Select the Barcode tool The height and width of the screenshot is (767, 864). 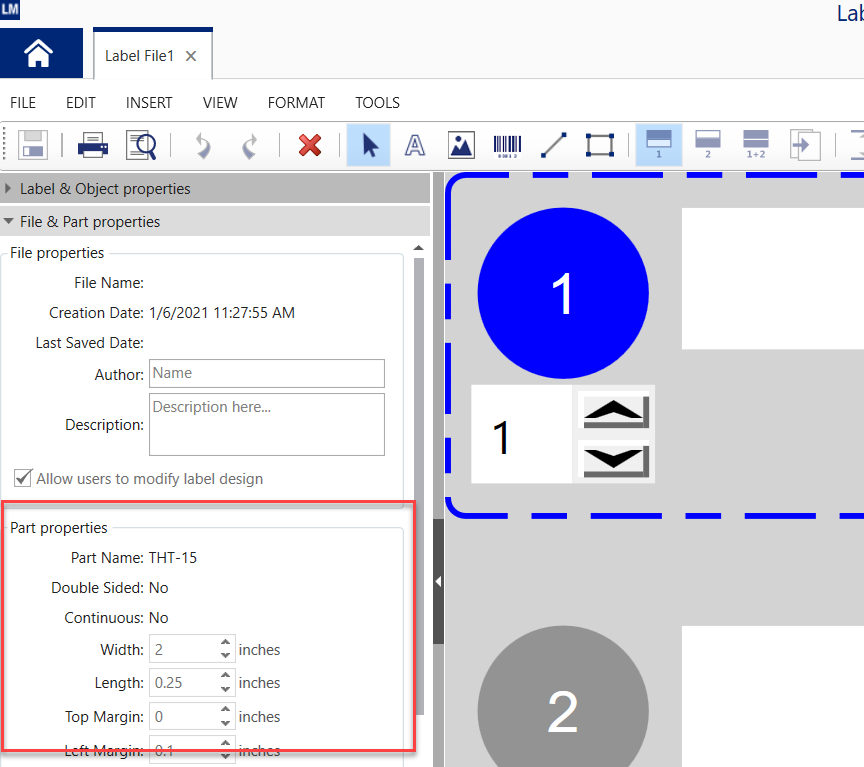pyautogui.click(x=508, y=145)
